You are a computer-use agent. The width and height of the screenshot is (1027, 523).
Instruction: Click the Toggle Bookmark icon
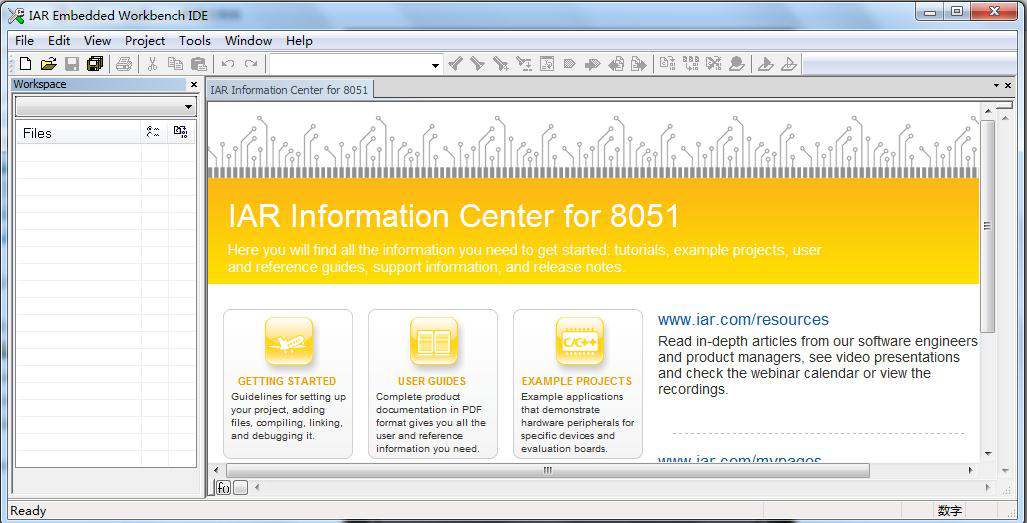click(569, 64)
